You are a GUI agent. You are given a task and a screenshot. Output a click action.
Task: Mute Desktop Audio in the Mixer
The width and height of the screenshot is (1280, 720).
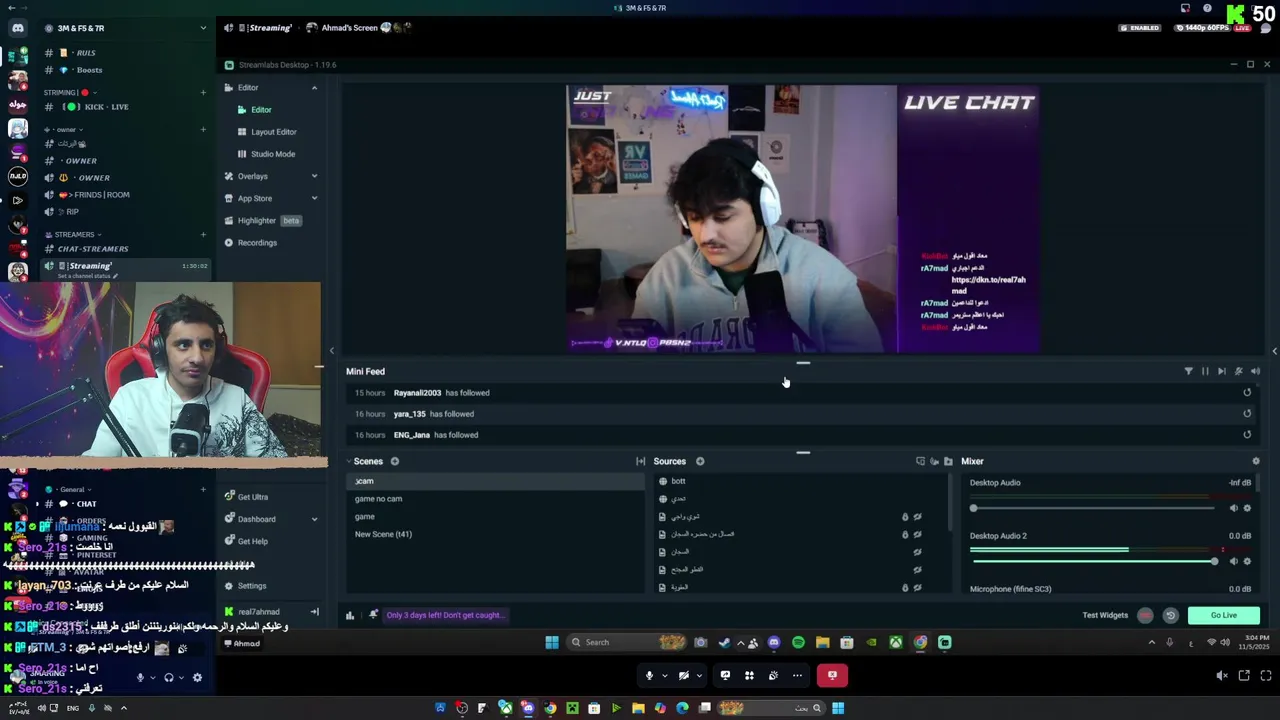click(x=1233, y=508)
